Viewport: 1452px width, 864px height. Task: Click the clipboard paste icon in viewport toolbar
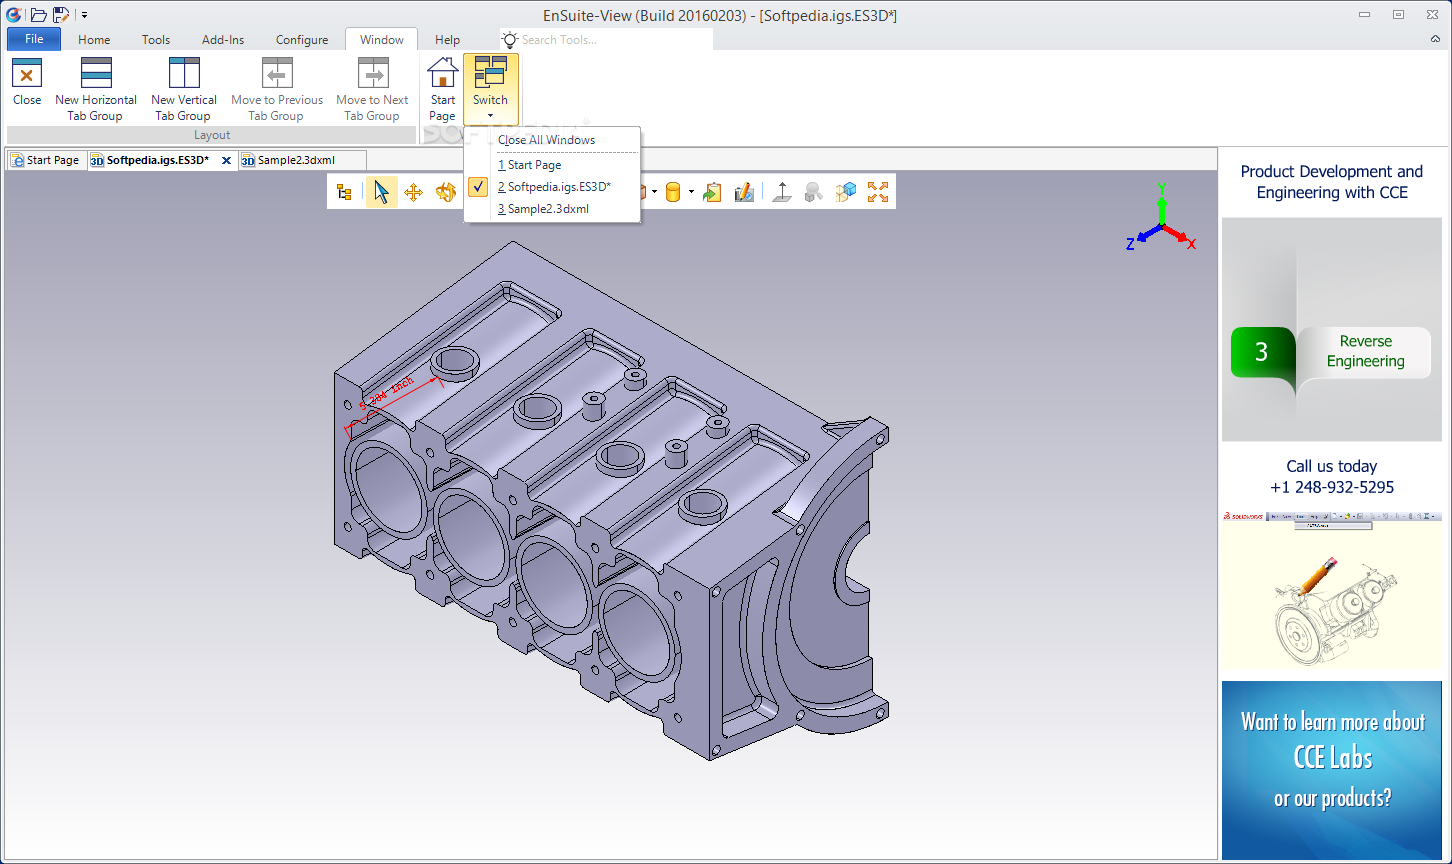click(x=712, y=192)
